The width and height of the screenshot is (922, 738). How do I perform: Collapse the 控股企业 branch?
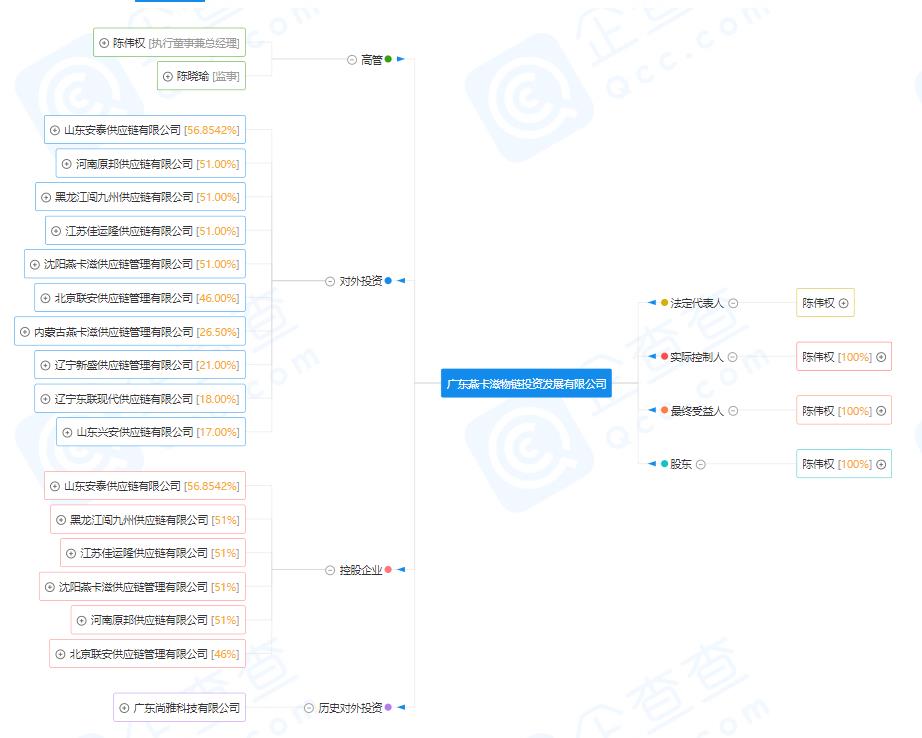tap(330, 570)
